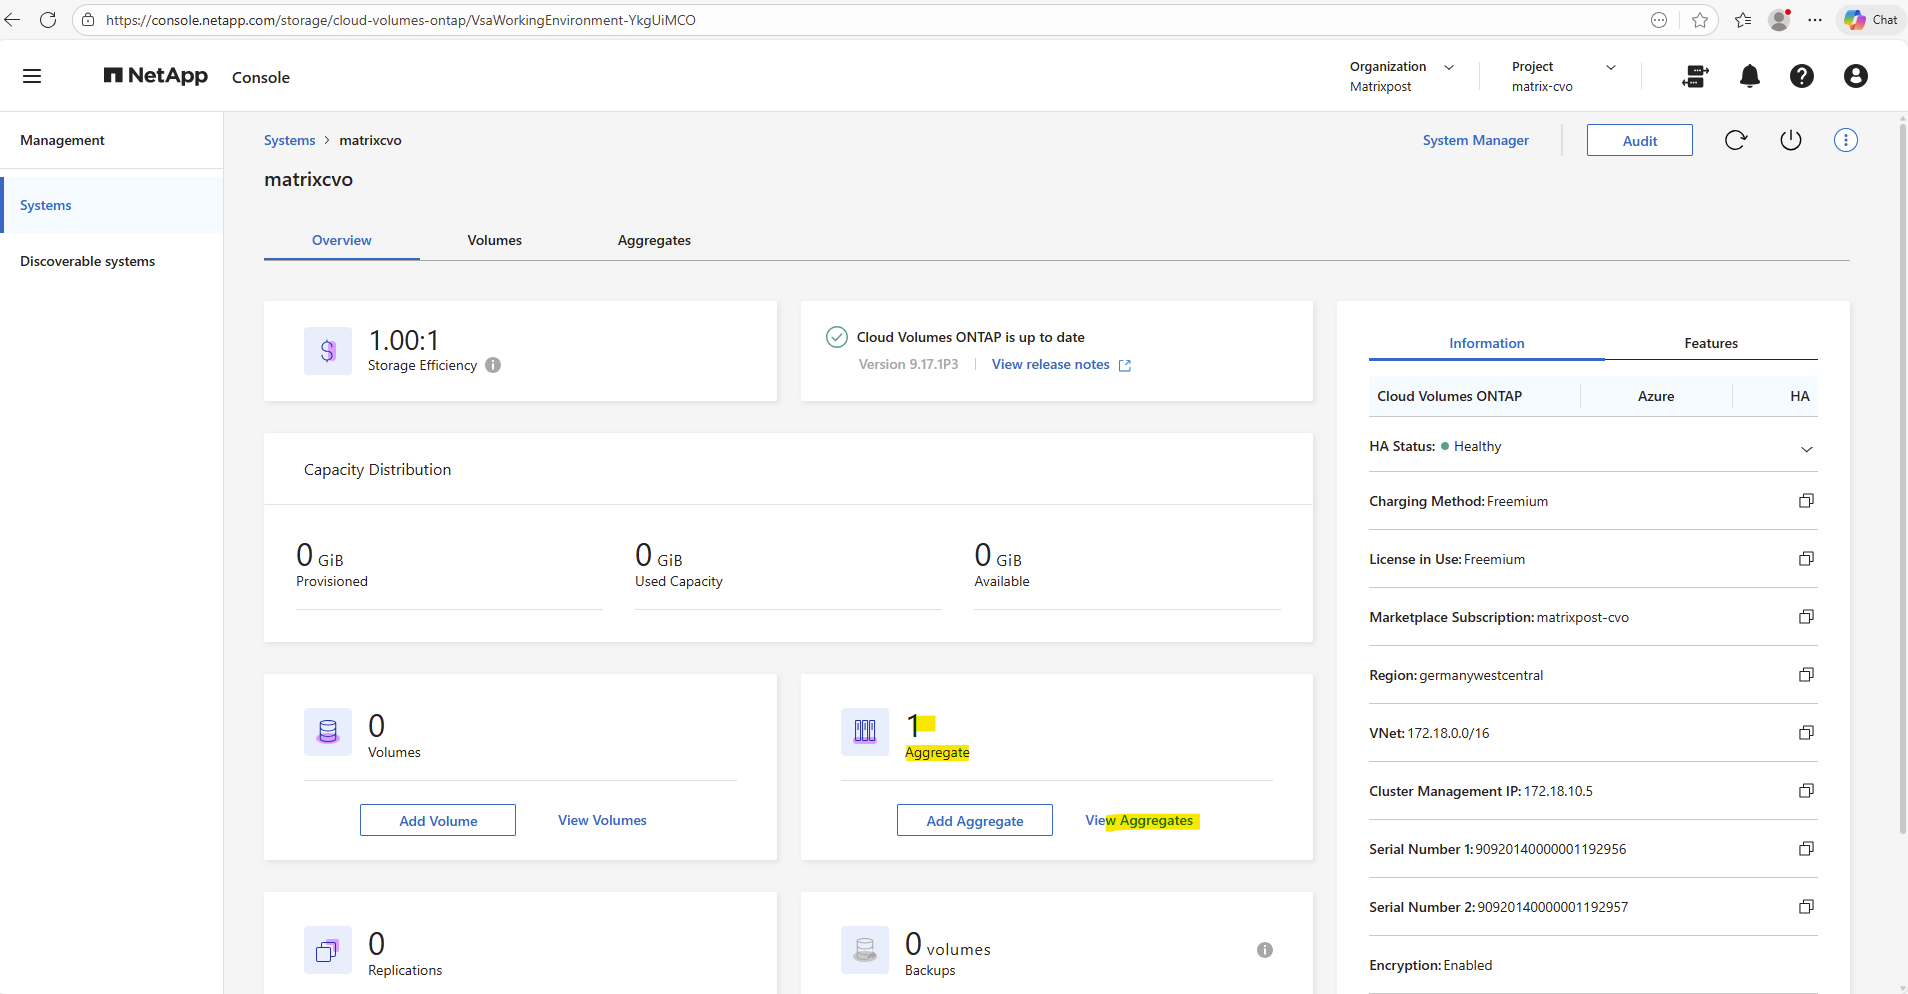Switch to the Volumes tab
Screen dimensions: 1908x994
coord(494,240)
